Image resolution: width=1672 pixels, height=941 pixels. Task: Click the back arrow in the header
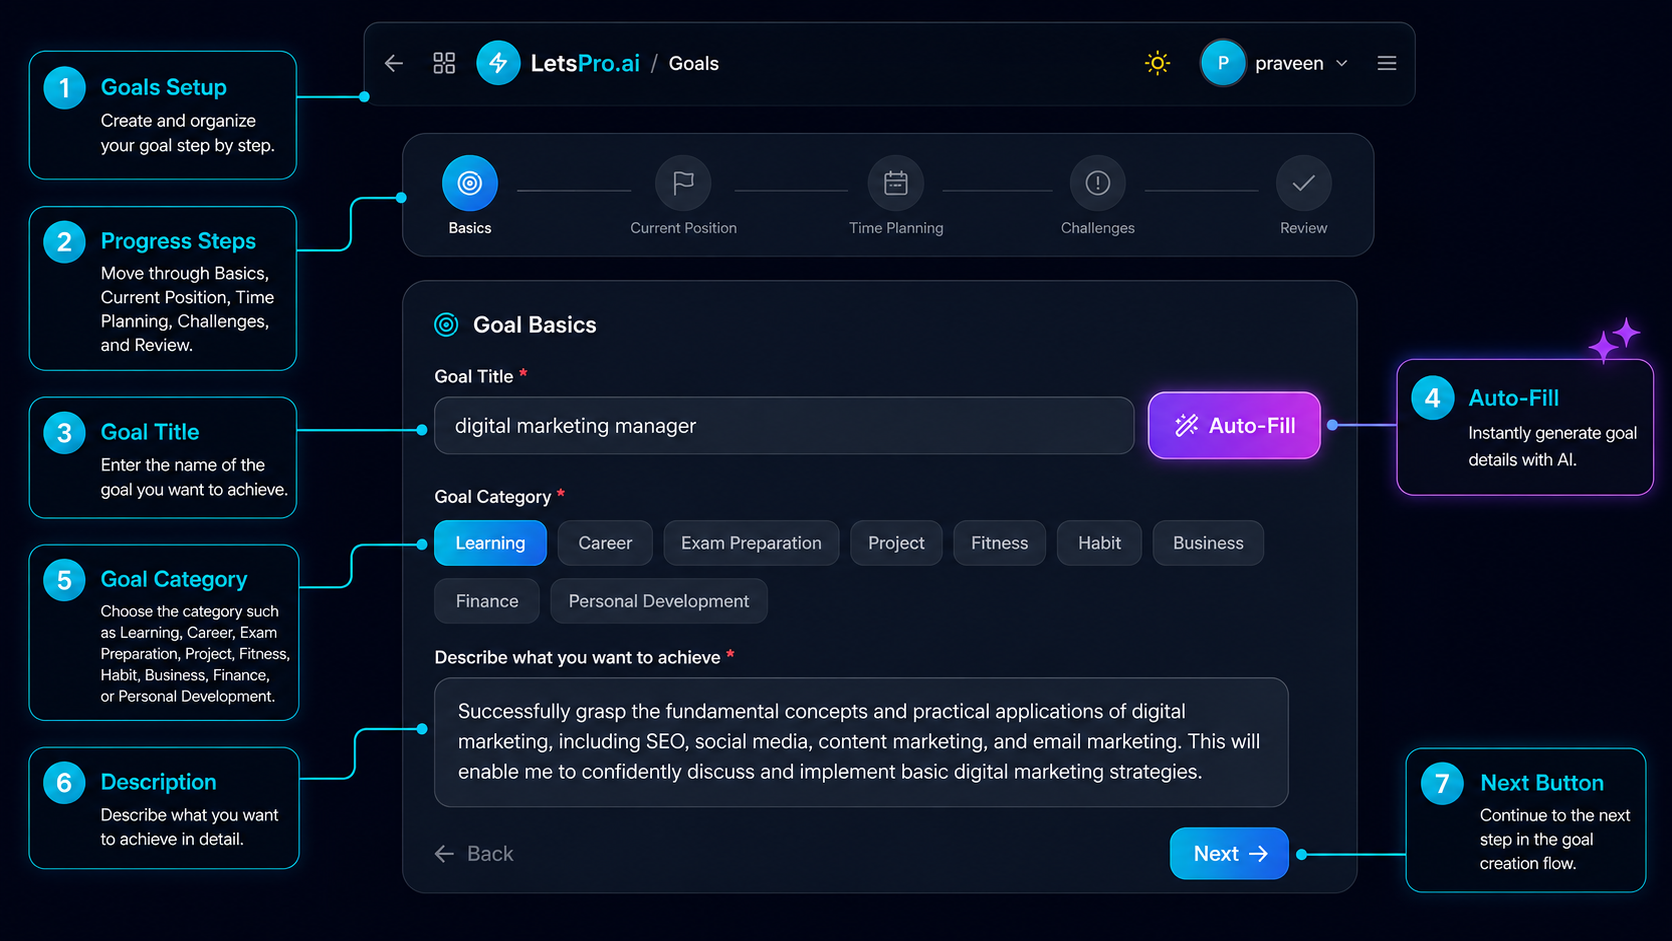coord(394,63)
